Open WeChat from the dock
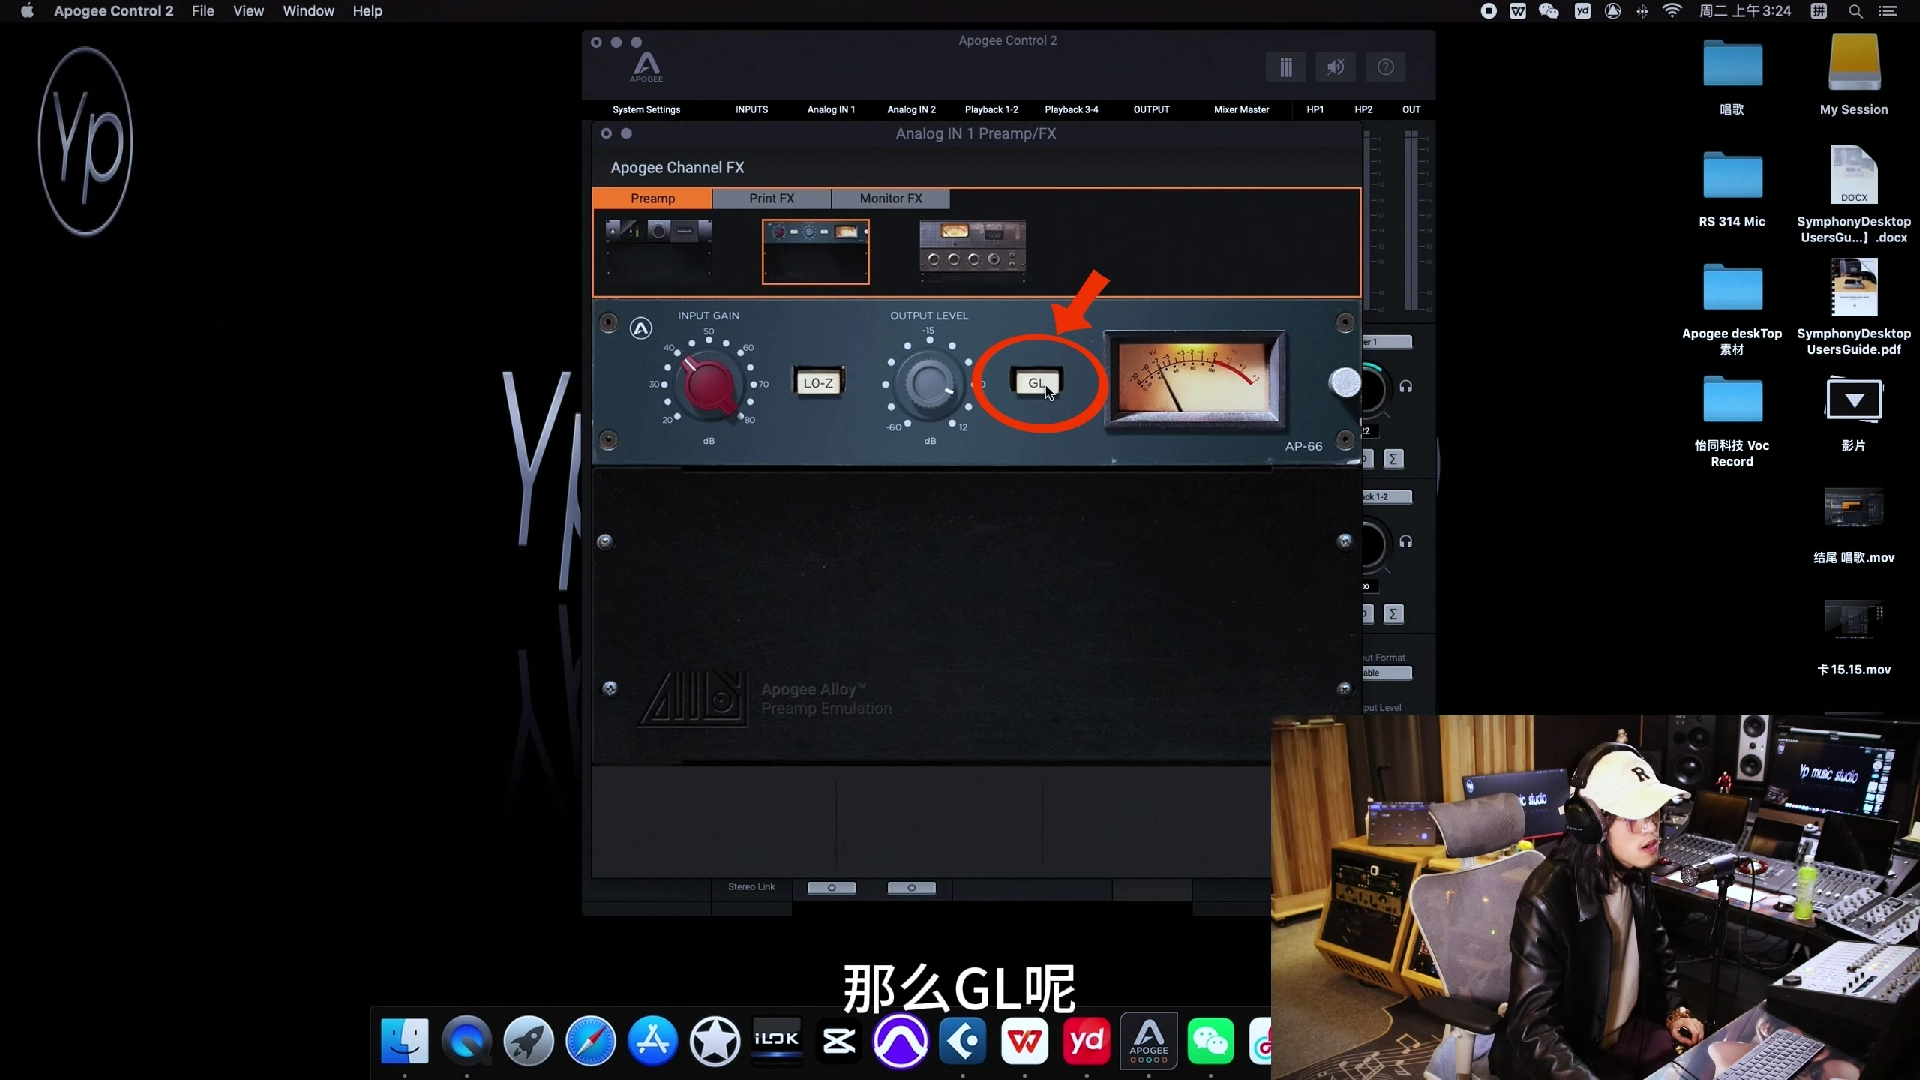 click(1210, 1041)
